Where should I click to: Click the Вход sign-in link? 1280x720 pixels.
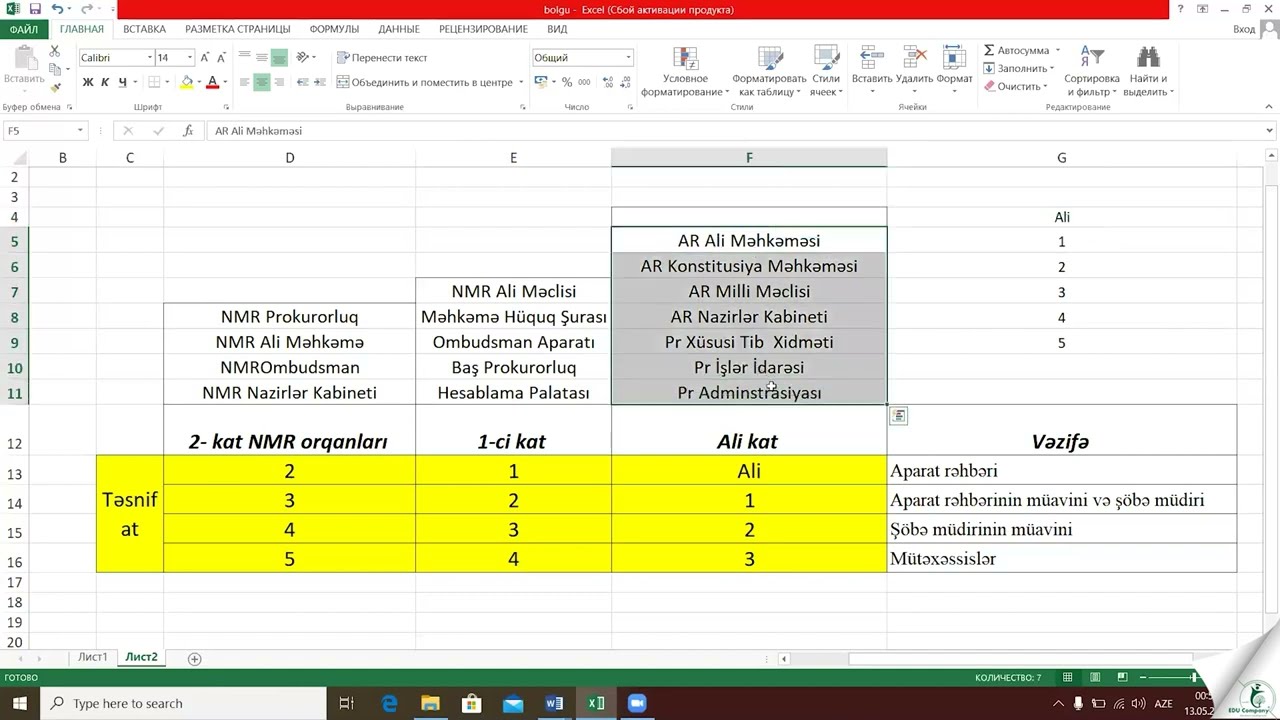click(1244, 29)
